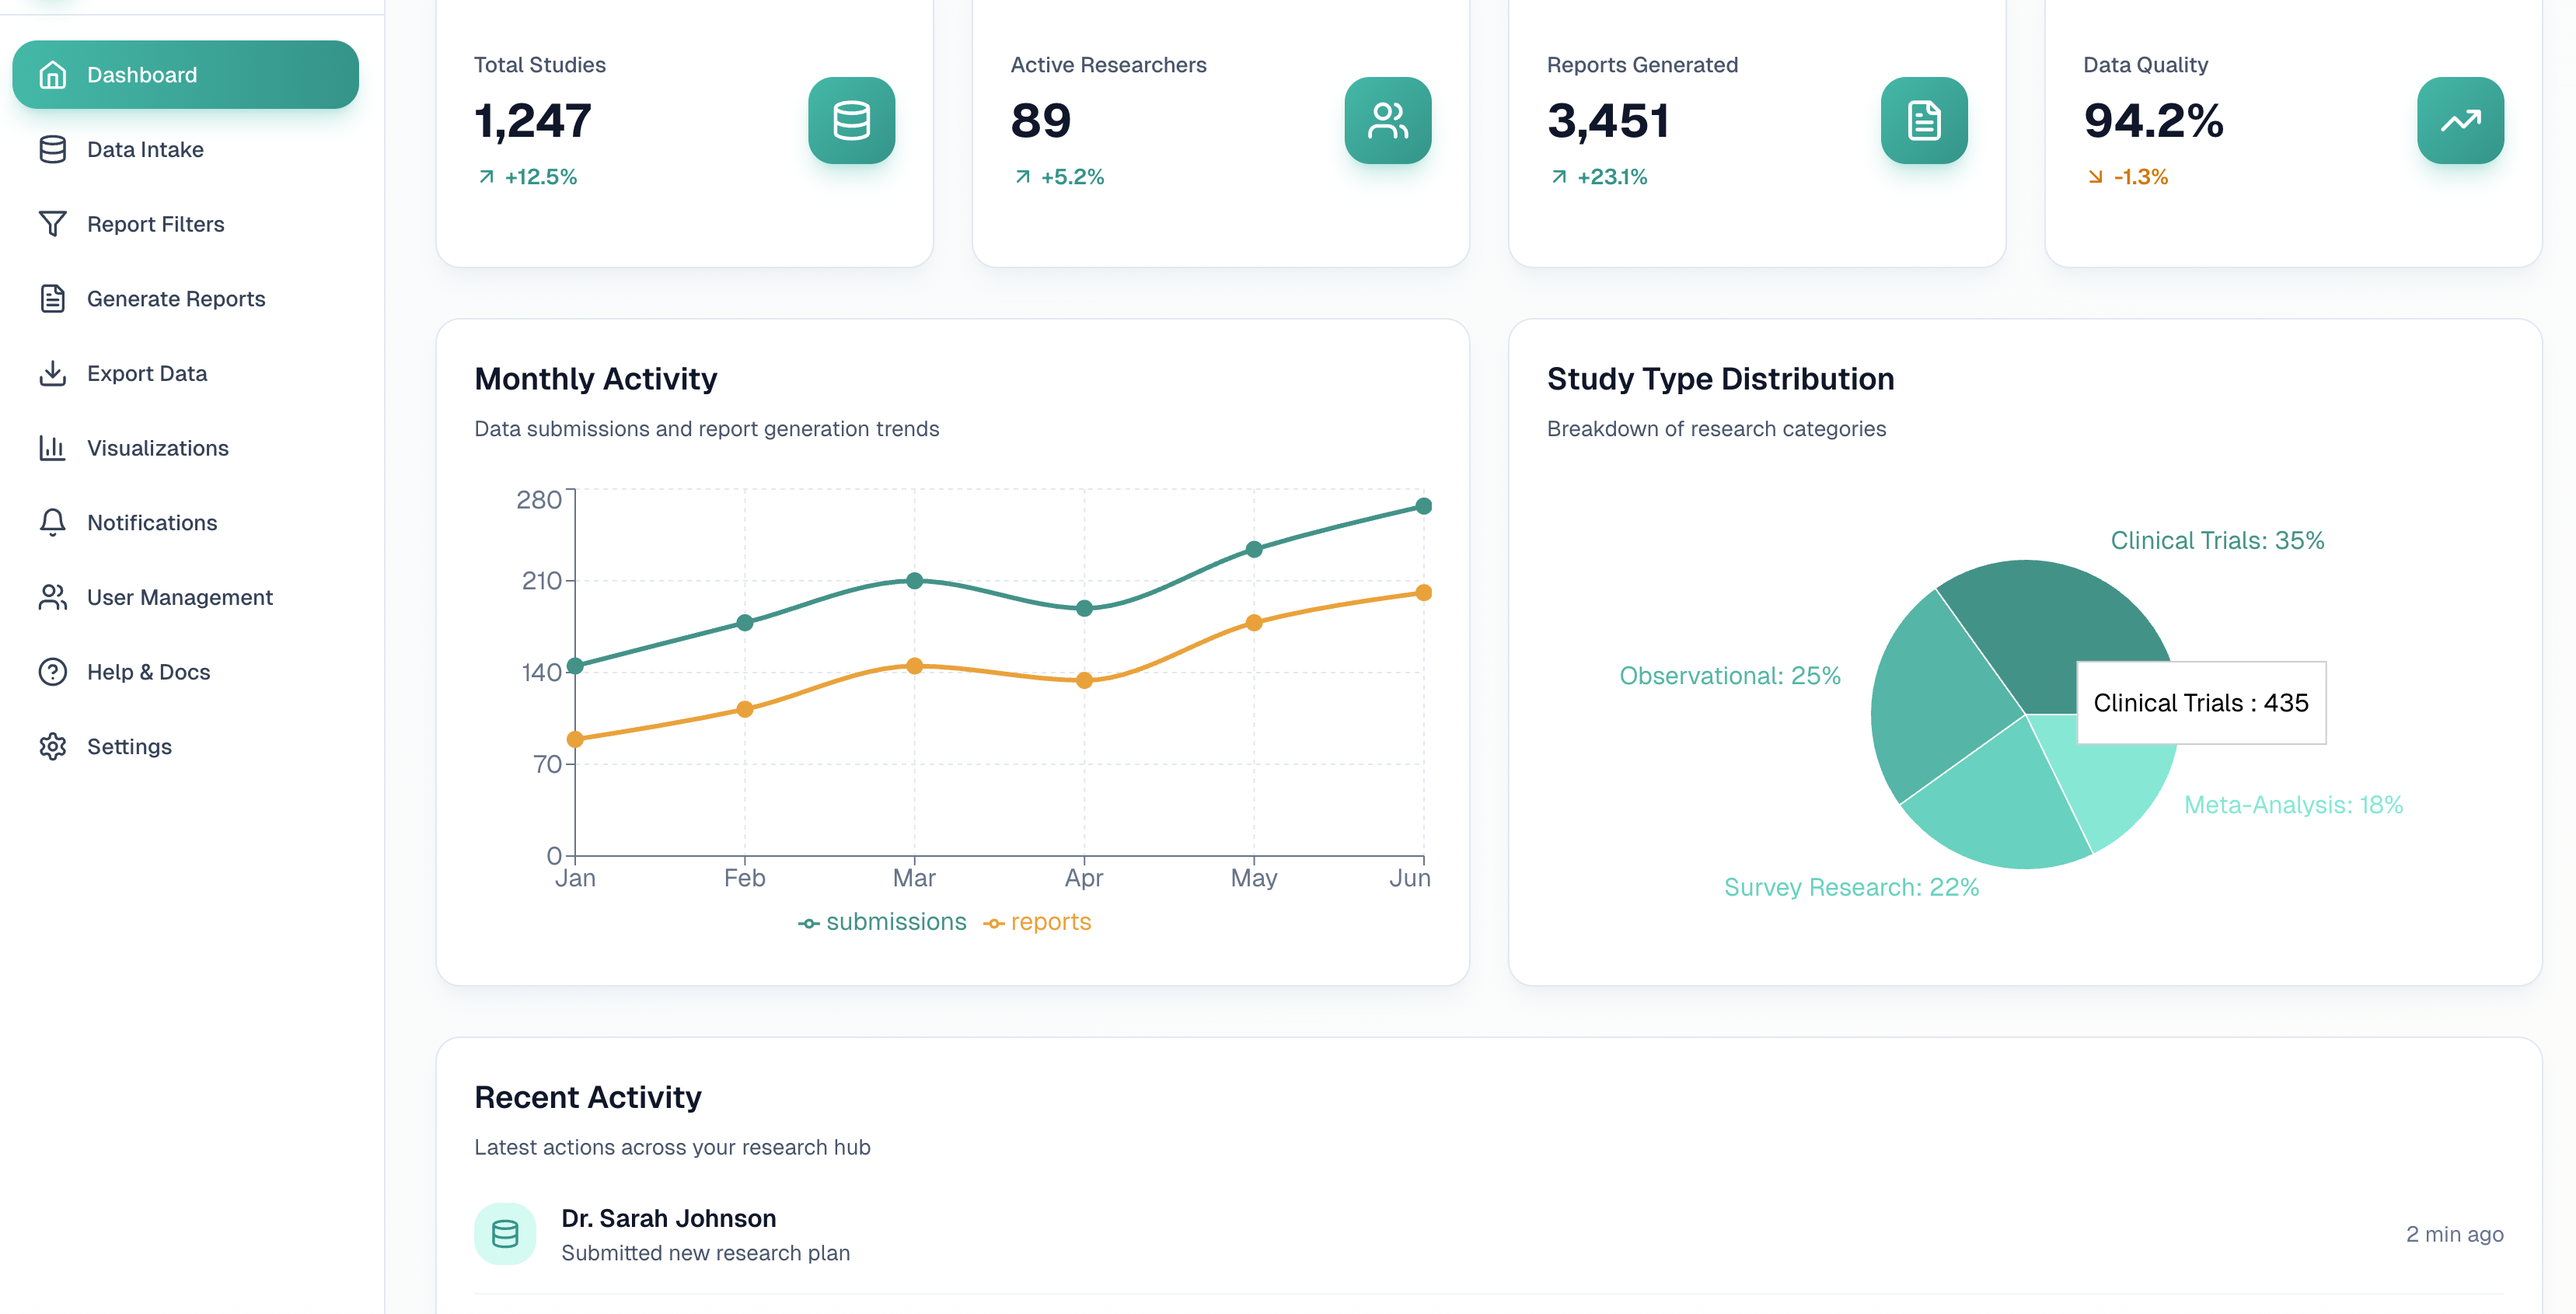This screenshot has width=2576, height=1314.
Task: Open Dr. Sarah Johnson's activity entry
Action: tap(669, 1218)
